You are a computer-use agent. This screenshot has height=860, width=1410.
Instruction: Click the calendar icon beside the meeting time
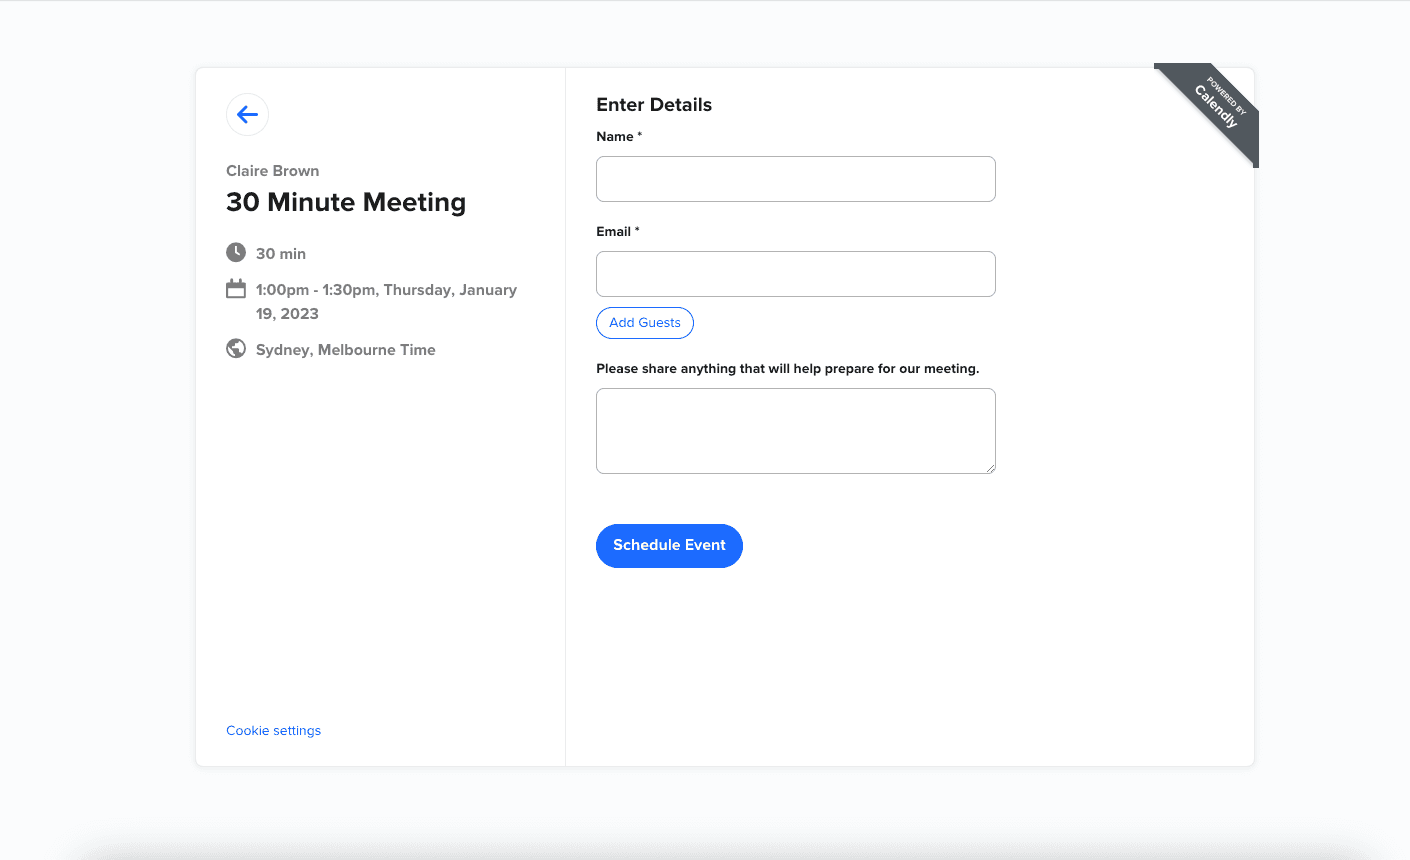coord(236,289)
